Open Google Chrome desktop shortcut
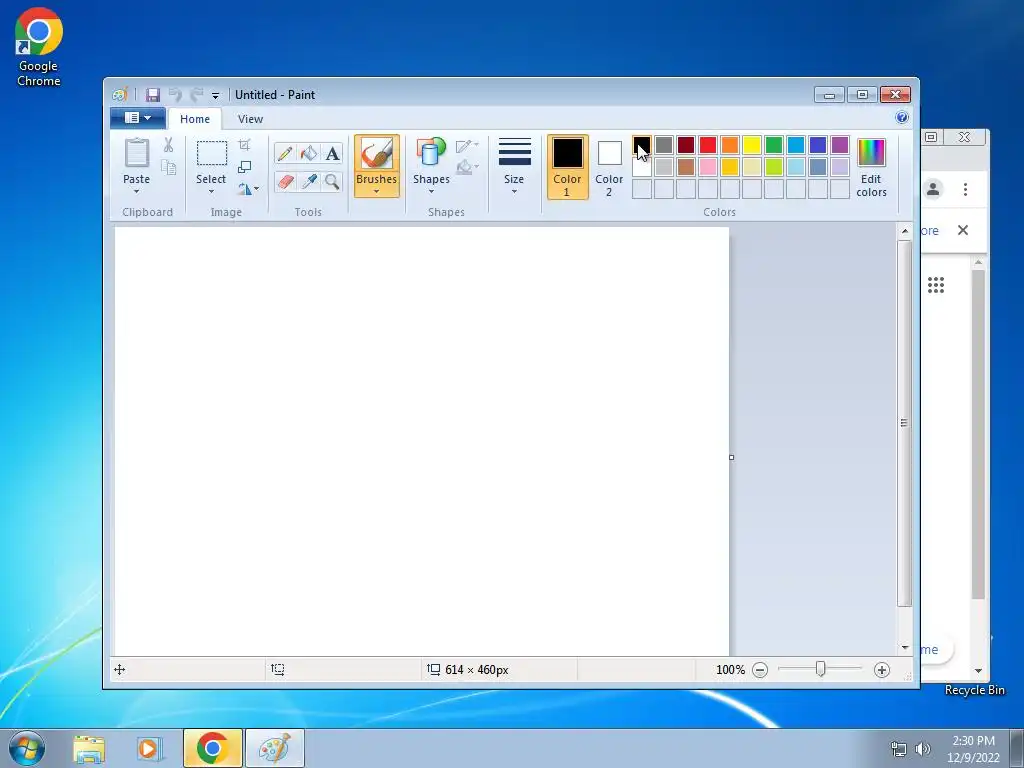Screen dimensions: 1024x768 tap(39, 47)
